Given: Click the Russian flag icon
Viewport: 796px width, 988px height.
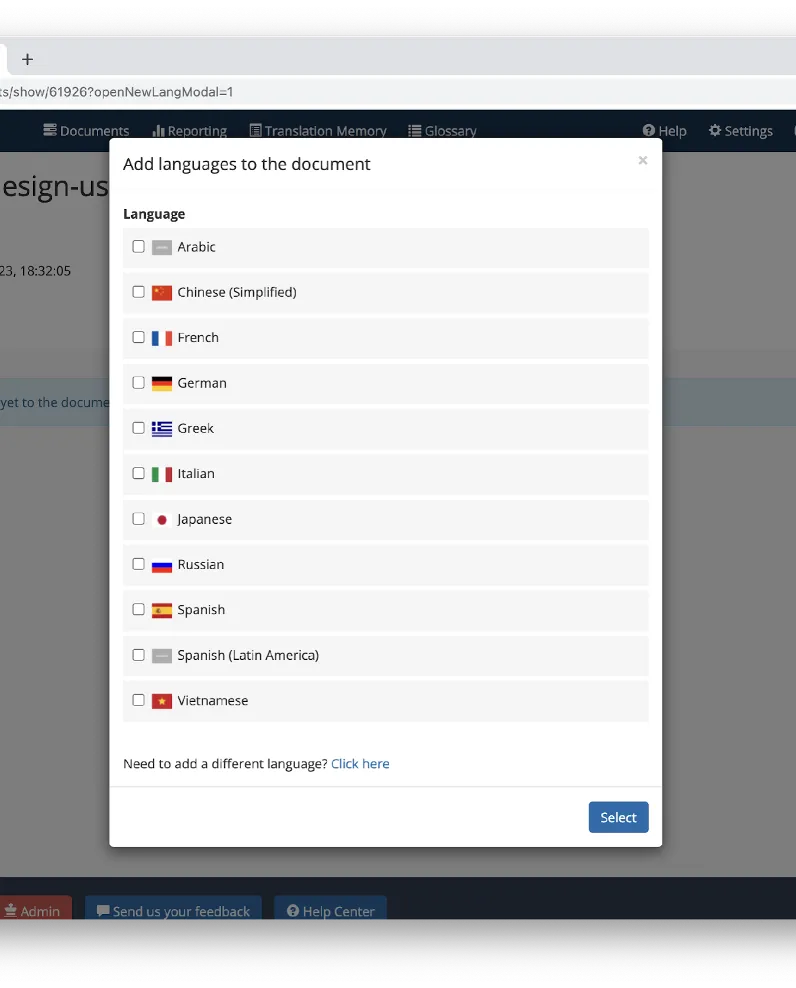Looking at the screenshot, I should [162, 566].
